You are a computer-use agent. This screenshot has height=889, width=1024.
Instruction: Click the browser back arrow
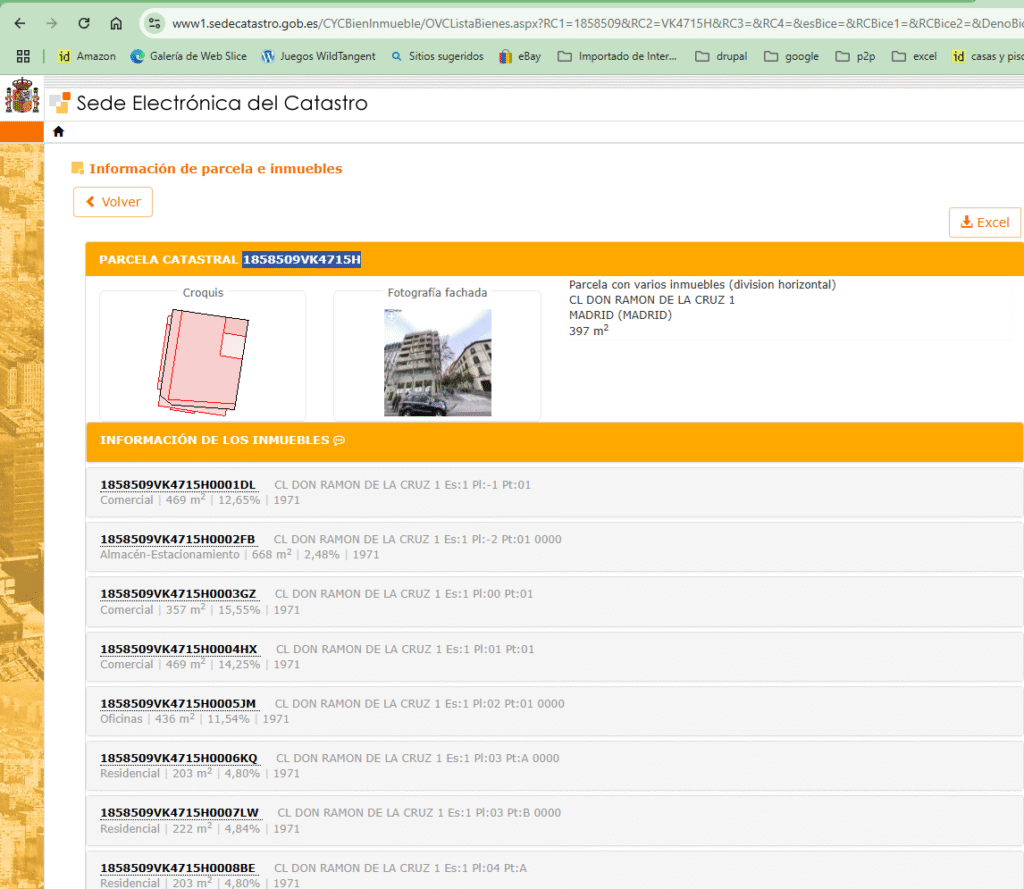click(x=20, y=23)
